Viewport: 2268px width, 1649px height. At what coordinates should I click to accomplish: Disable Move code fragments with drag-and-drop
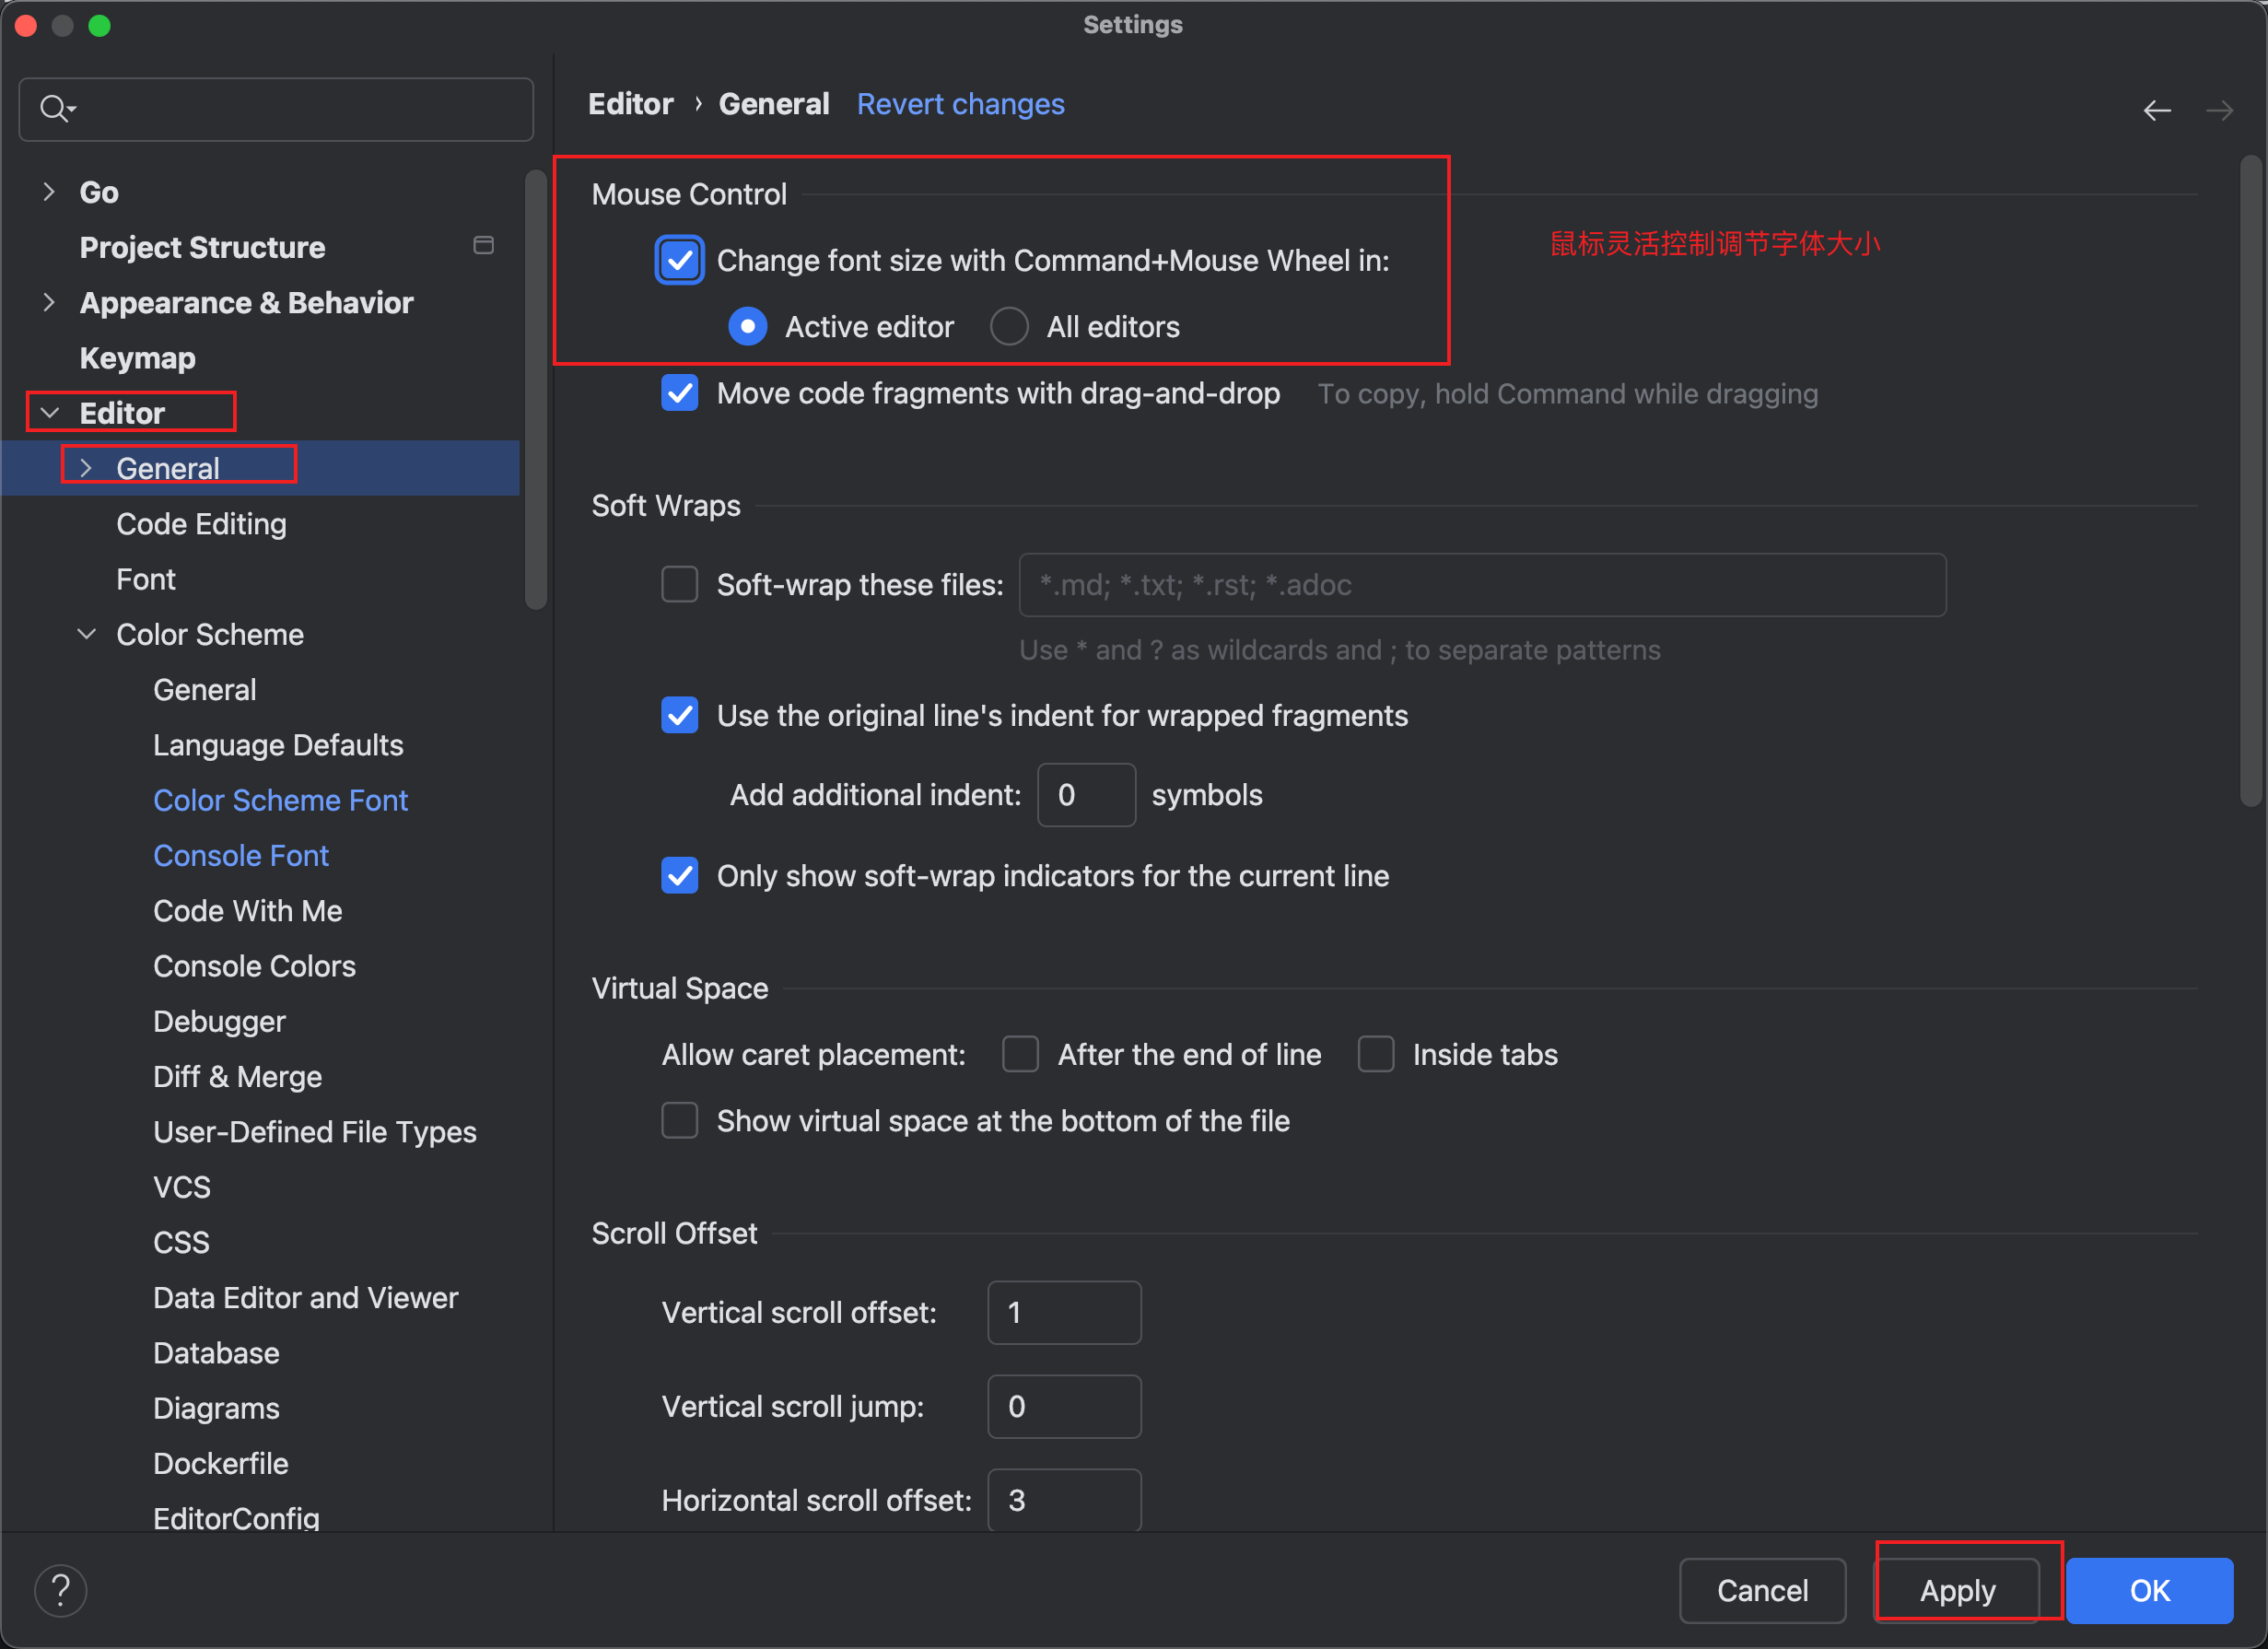pos(679,393)
